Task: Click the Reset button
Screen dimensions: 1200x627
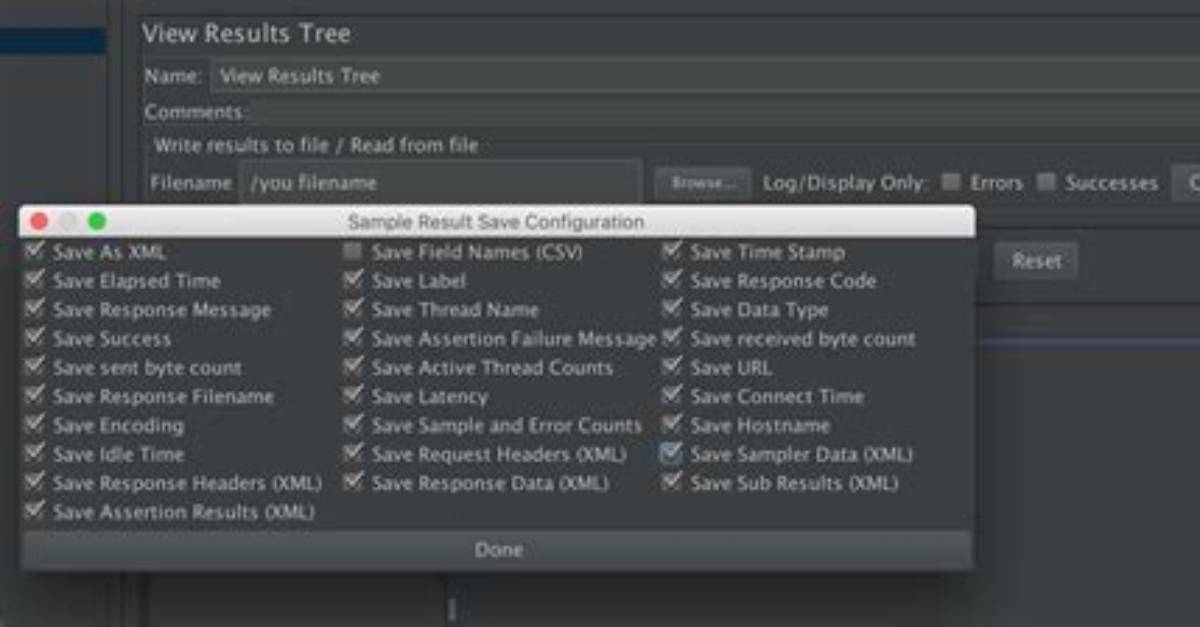Action: pyautogui.click(x=1036, y=261)
